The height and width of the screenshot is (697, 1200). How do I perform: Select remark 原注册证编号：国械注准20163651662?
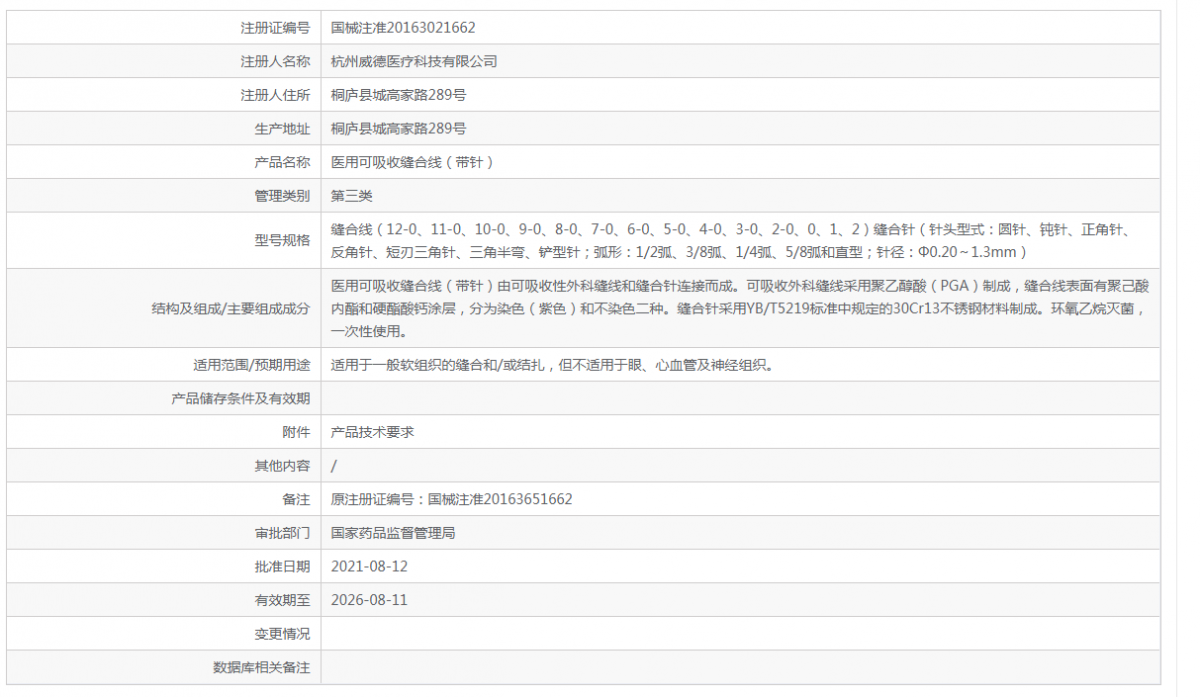point(452,499)
